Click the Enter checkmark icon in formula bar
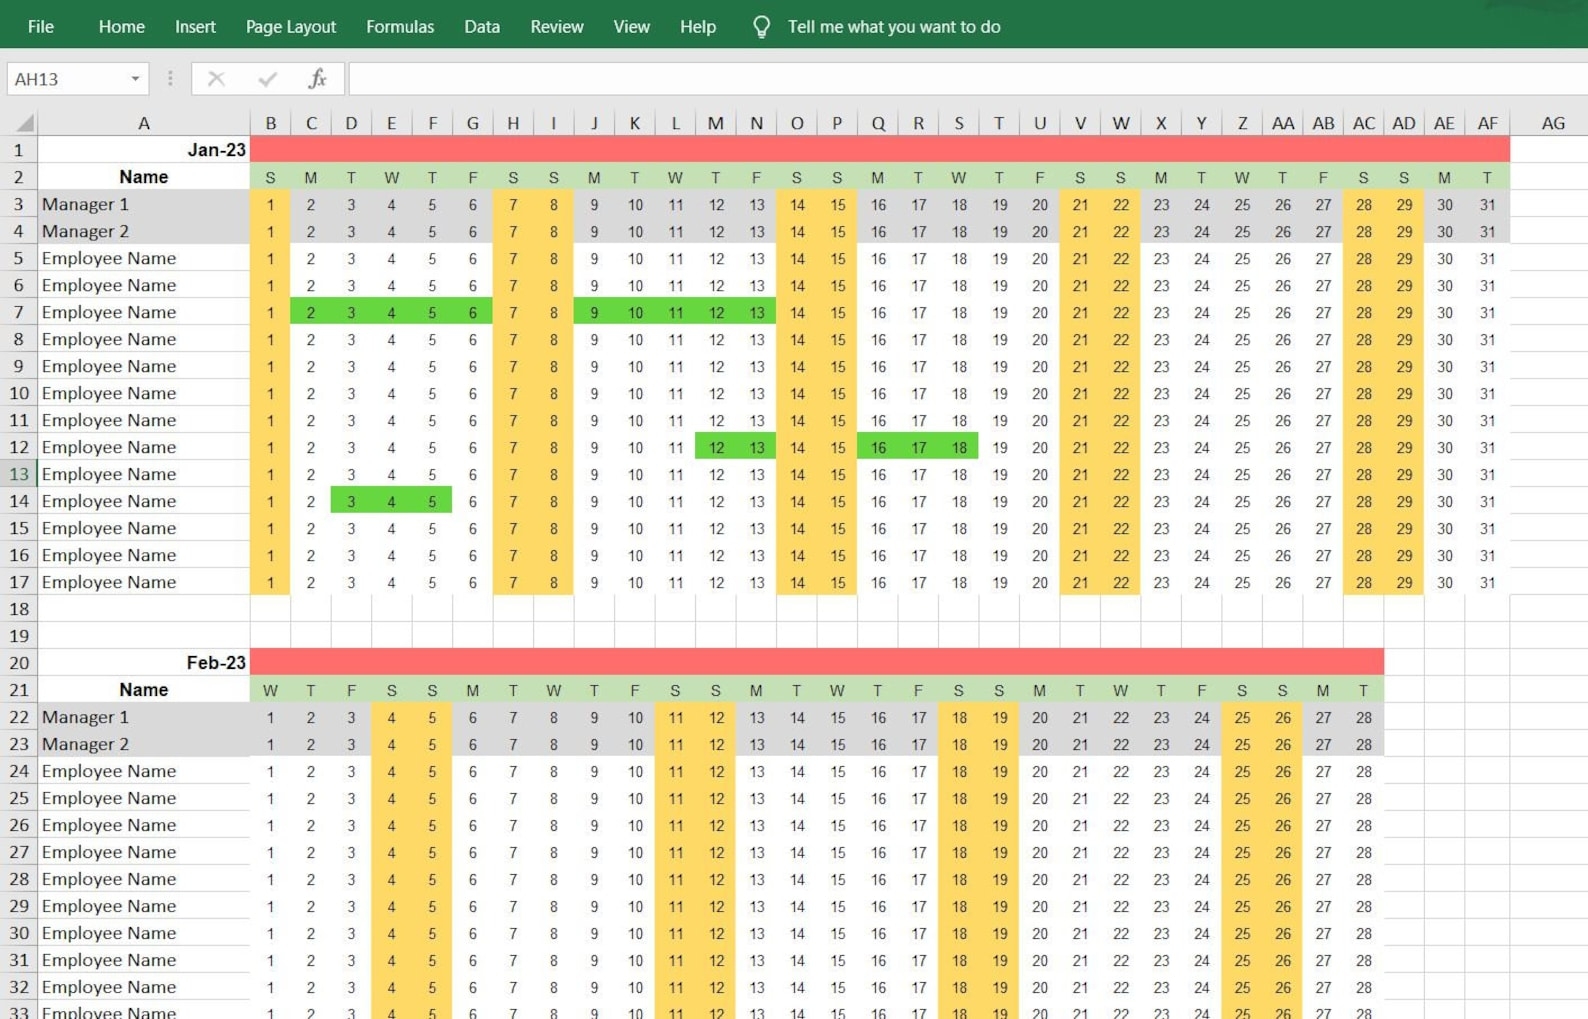1588x1019 pixels. [267, 79]
